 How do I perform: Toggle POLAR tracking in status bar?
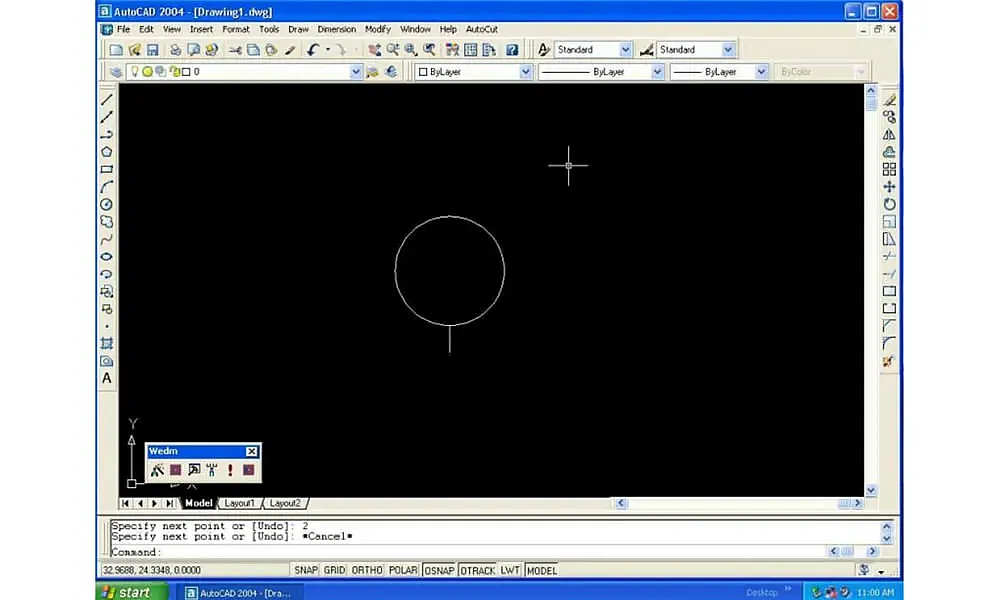pos(403,570)
